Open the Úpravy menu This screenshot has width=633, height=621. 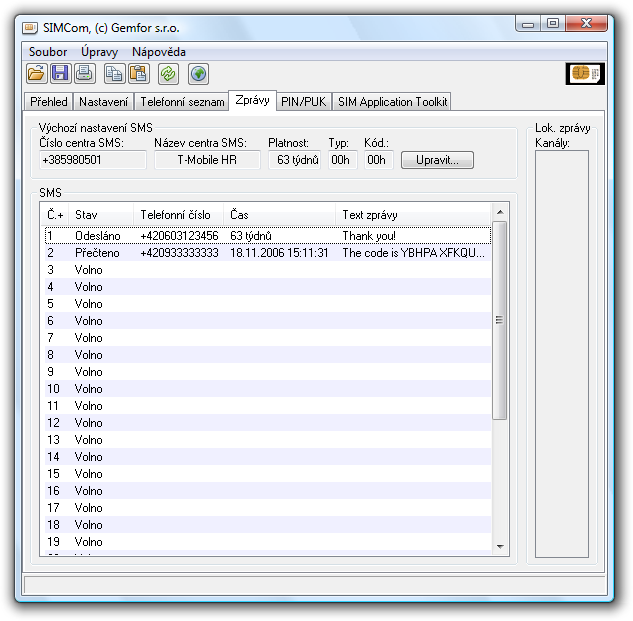[99, 52]
